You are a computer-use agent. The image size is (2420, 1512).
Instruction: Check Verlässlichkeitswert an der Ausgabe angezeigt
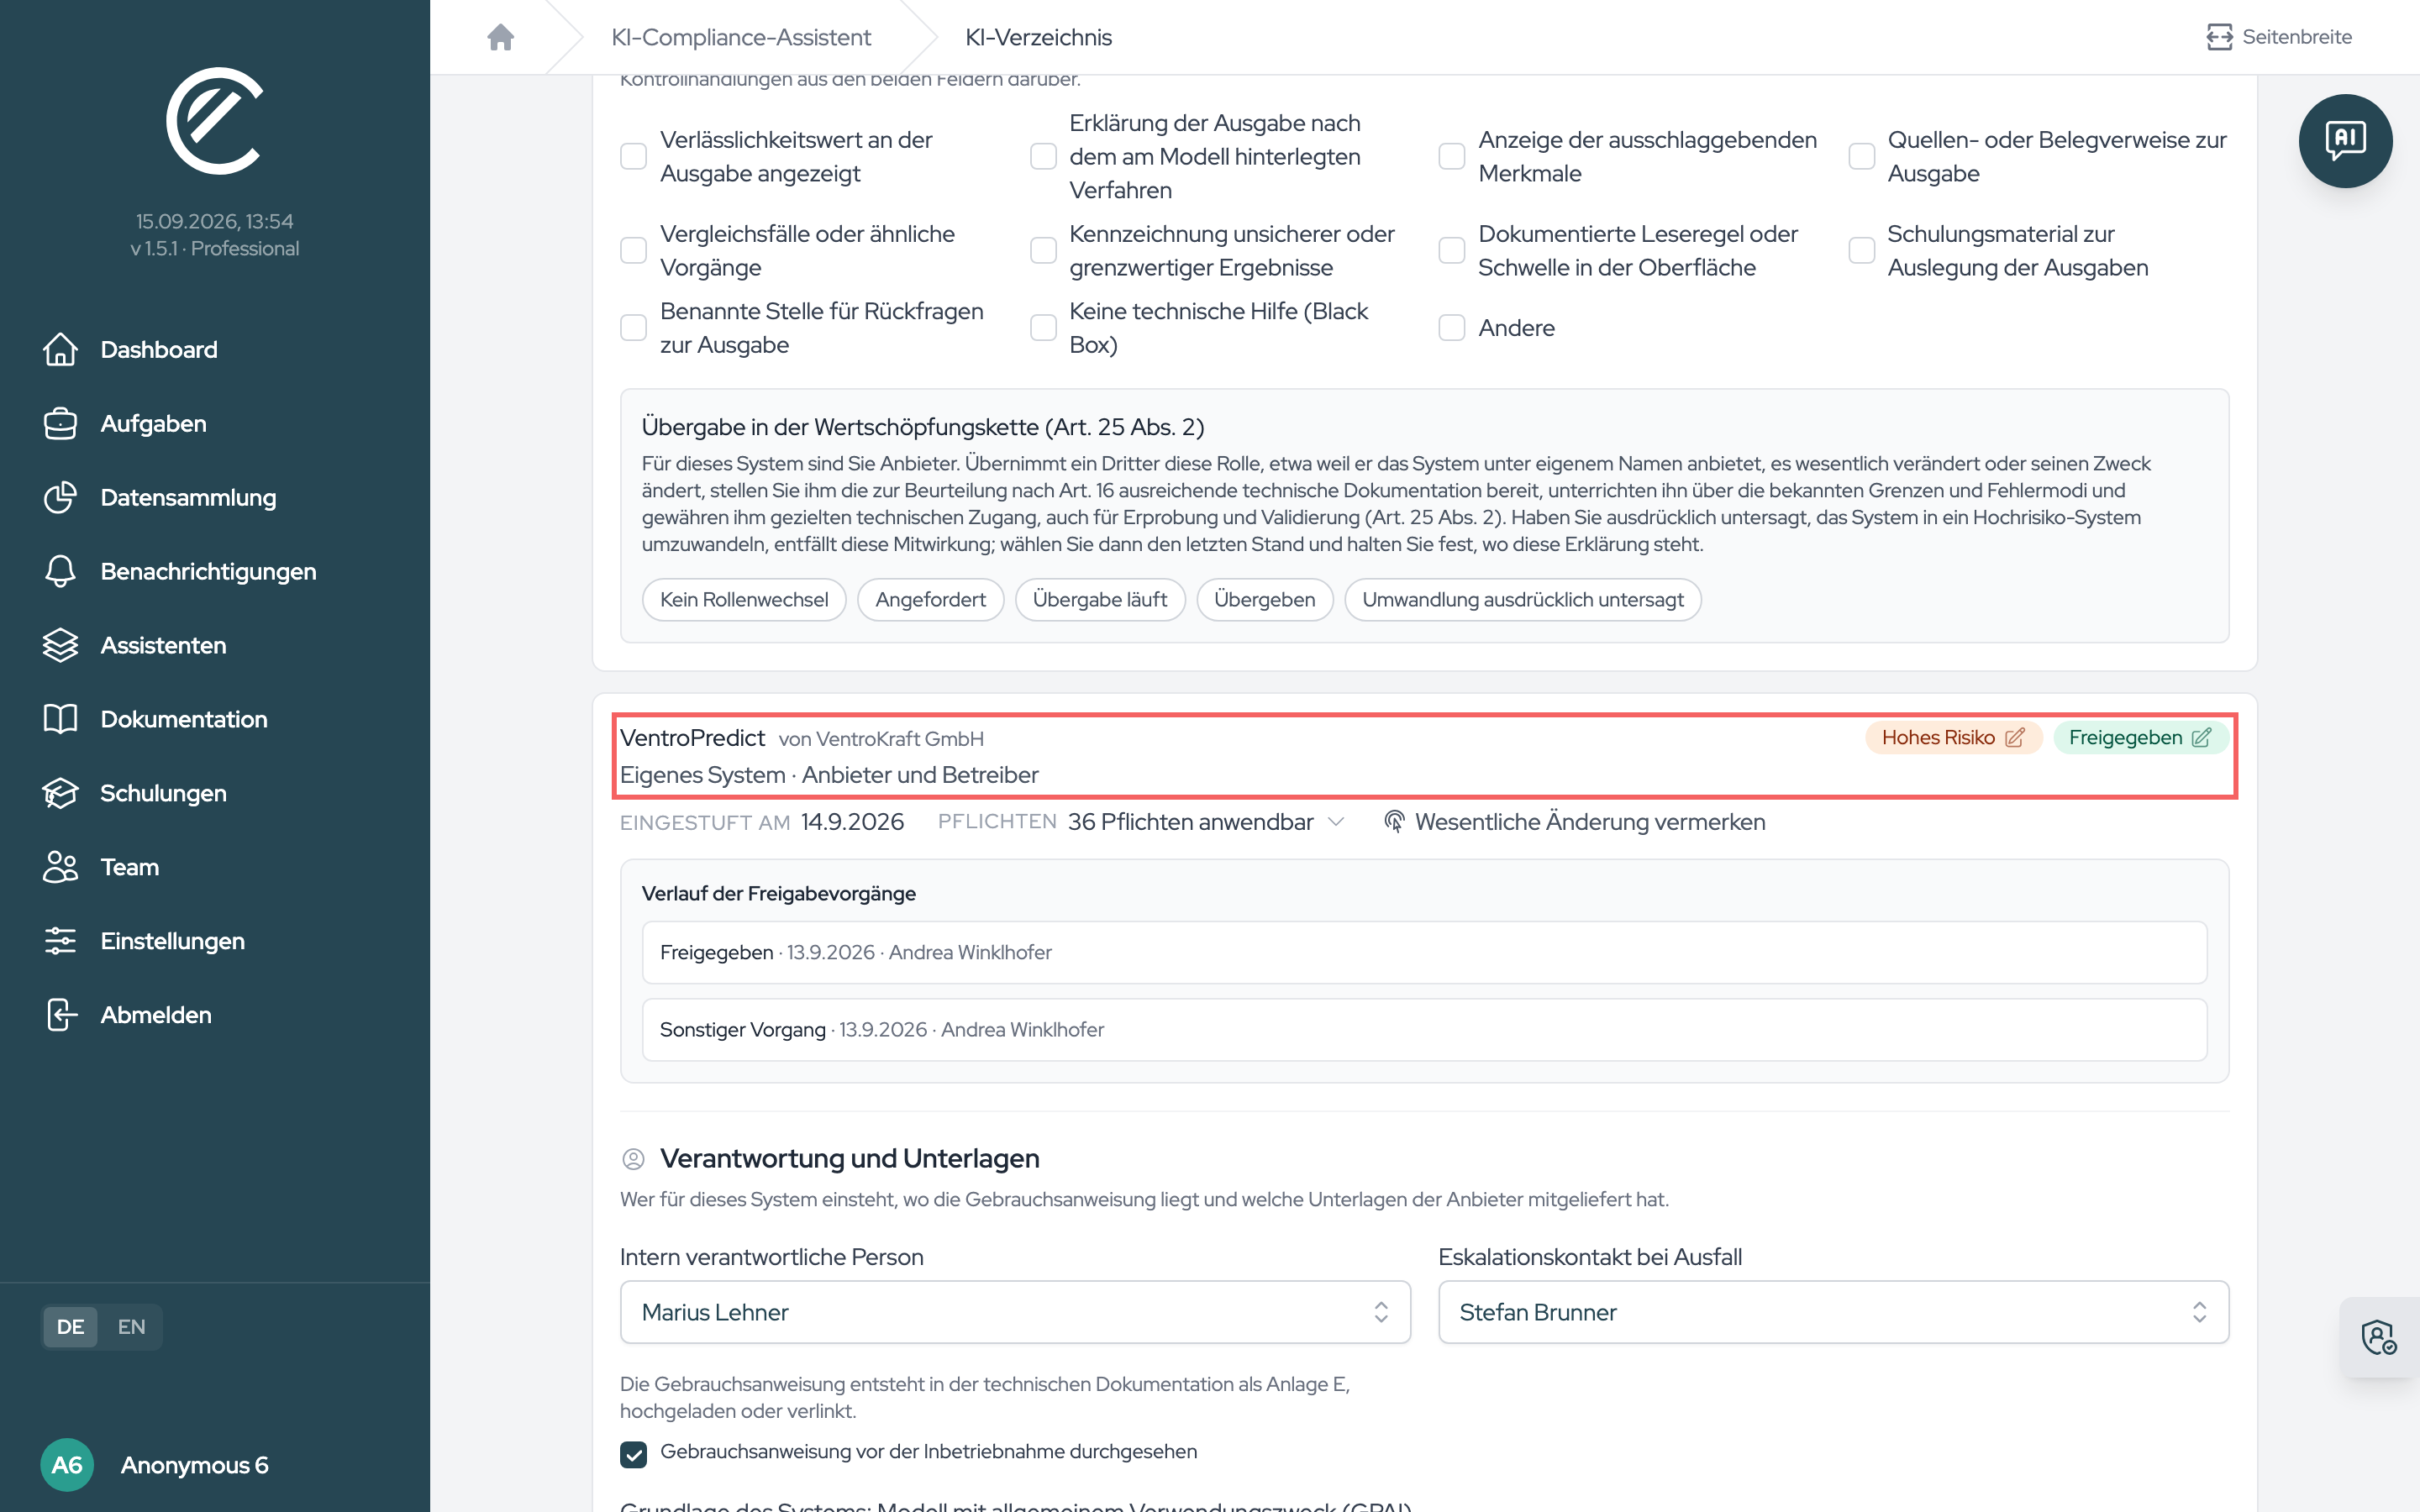(x=633, y=156)
